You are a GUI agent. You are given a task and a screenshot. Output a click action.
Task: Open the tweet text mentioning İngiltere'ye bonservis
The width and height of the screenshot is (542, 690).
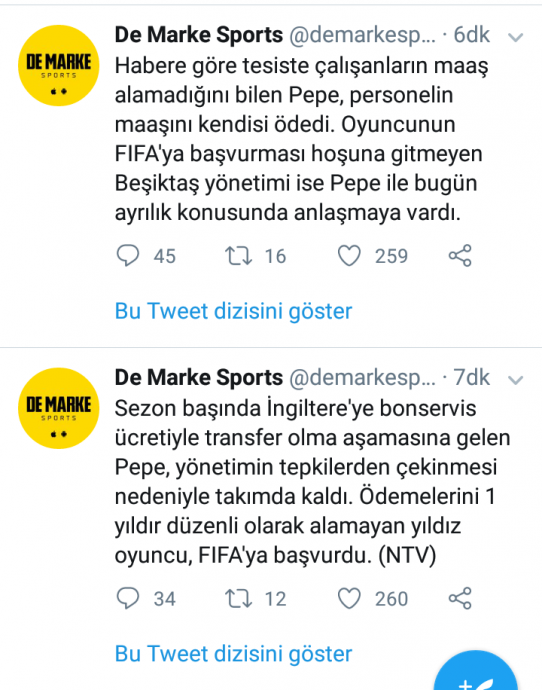tap(312, 481)
